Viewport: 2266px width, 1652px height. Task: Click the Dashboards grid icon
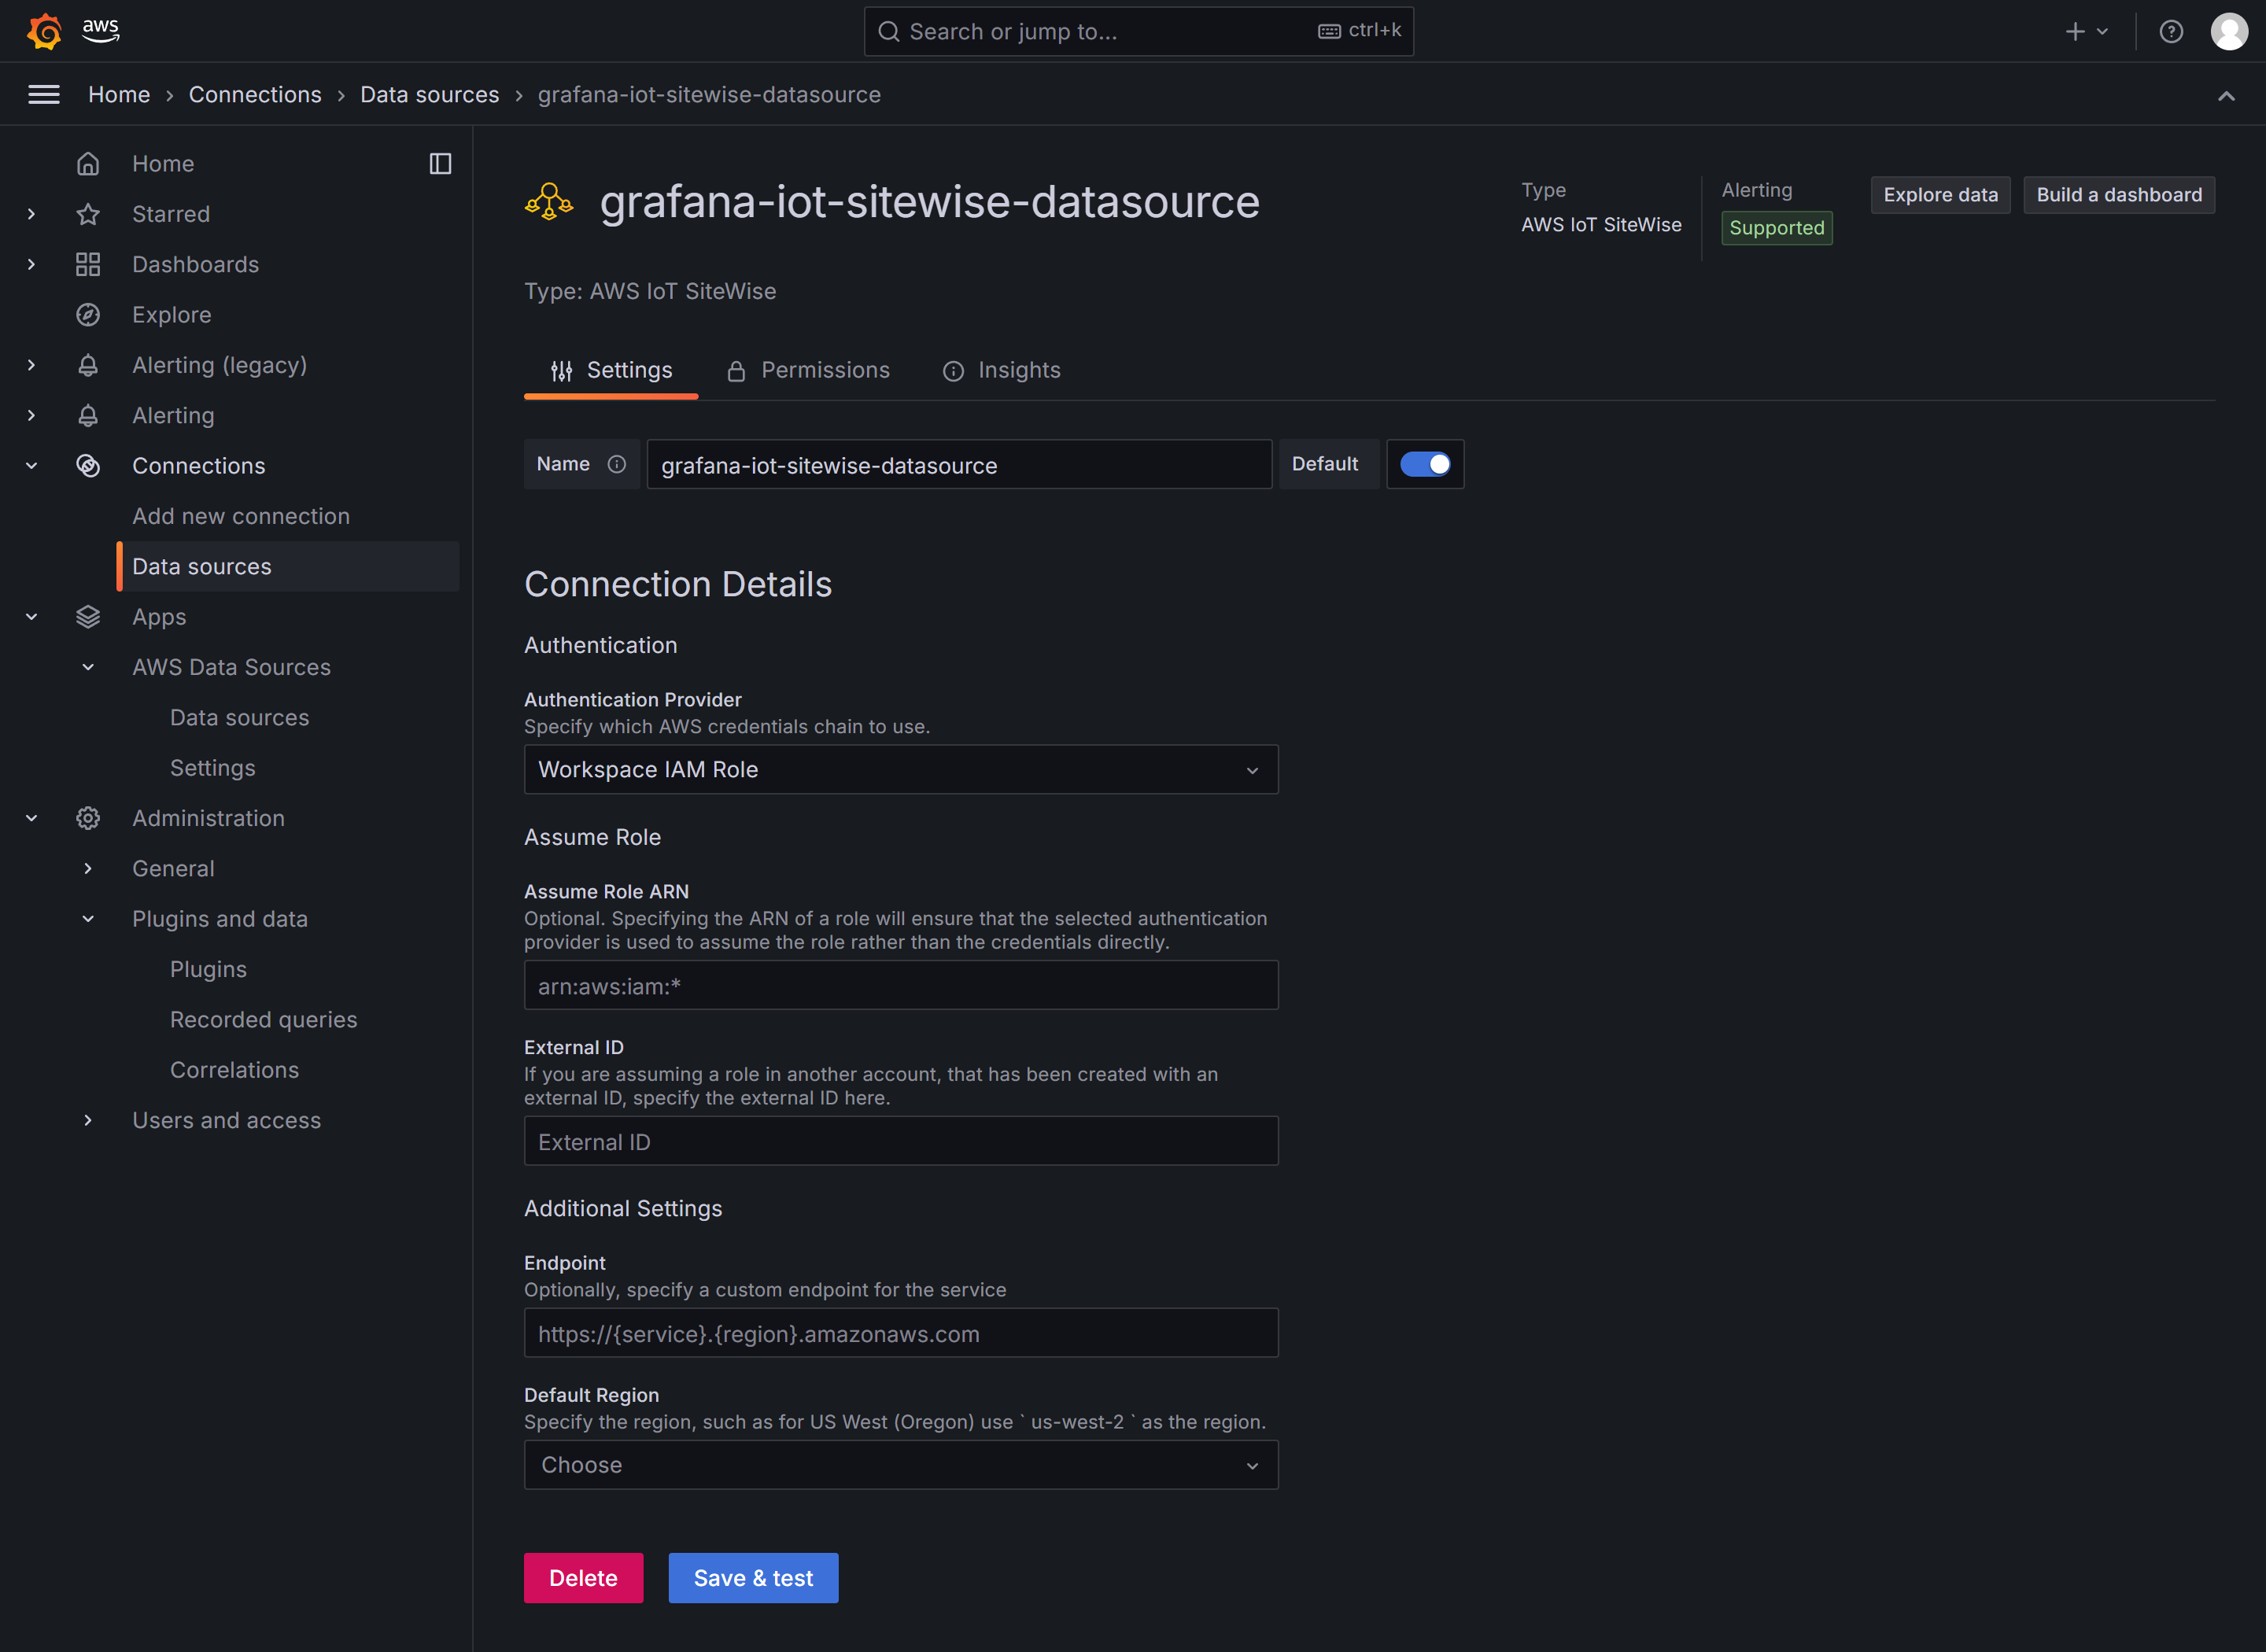click(x=88, y=264)
